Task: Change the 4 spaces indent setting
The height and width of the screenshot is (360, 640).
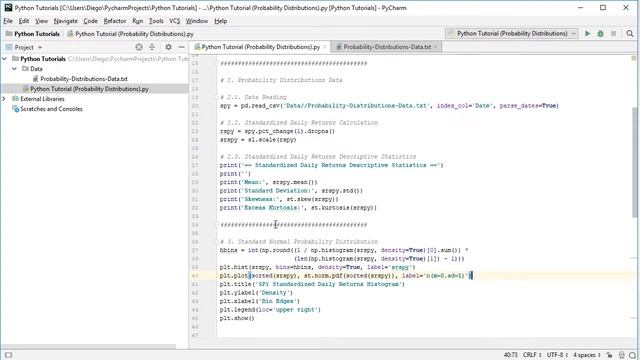Action: coord(587,355)
